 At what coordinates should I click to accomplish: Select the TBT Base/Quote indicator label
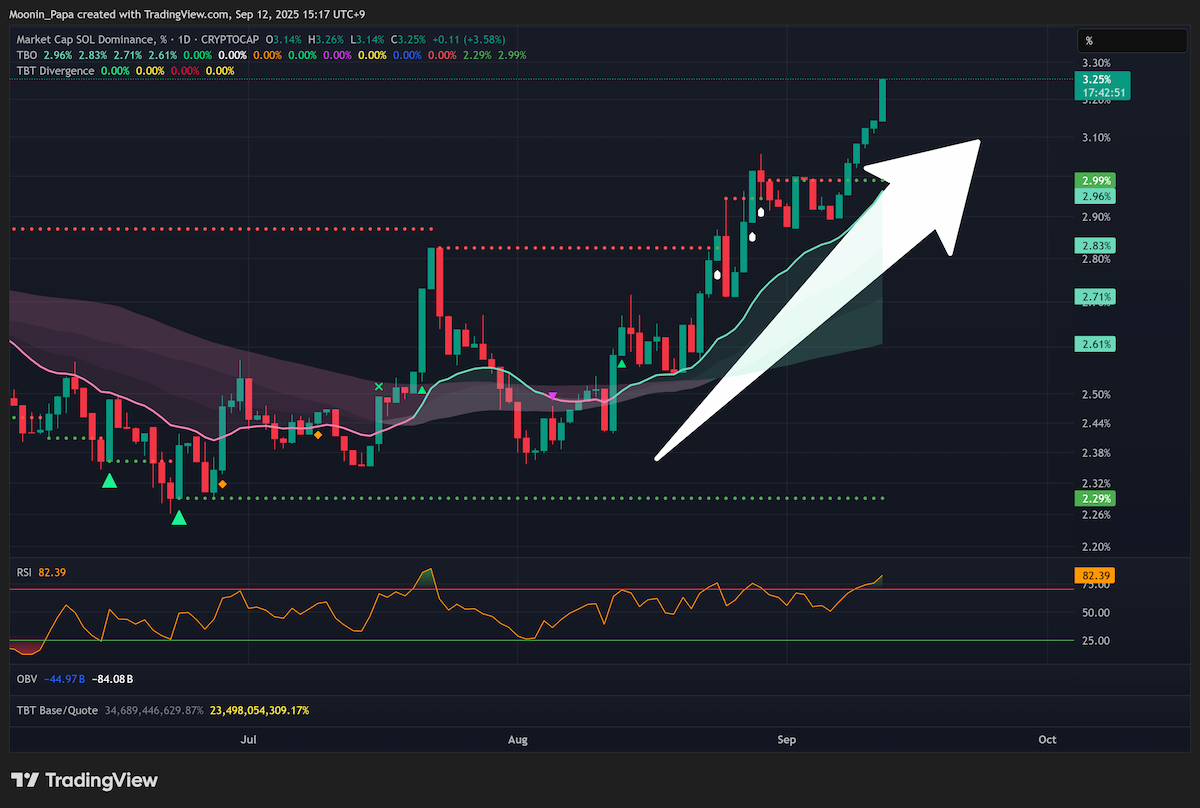[57, 710]
